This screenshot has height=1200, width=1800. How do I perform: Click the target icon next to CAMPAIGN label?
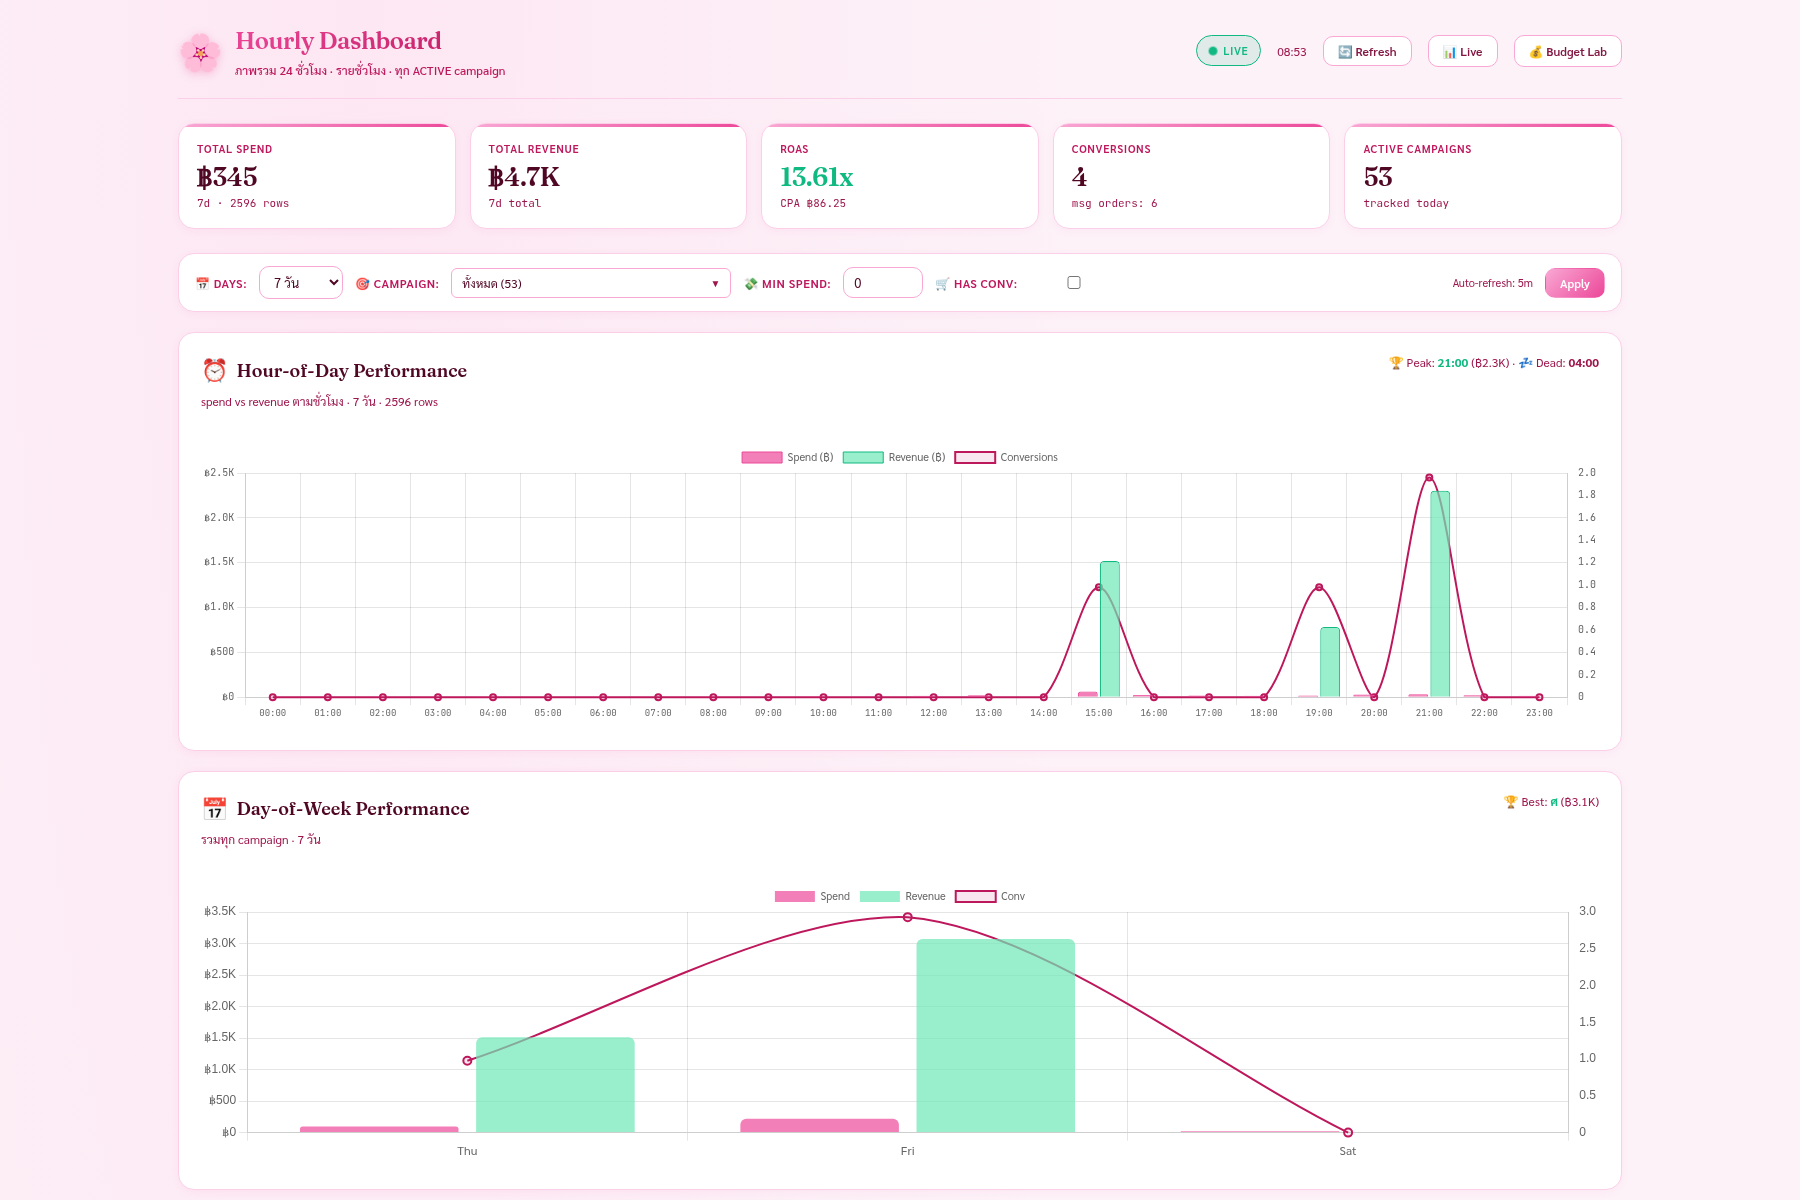[x=362, y=284]
